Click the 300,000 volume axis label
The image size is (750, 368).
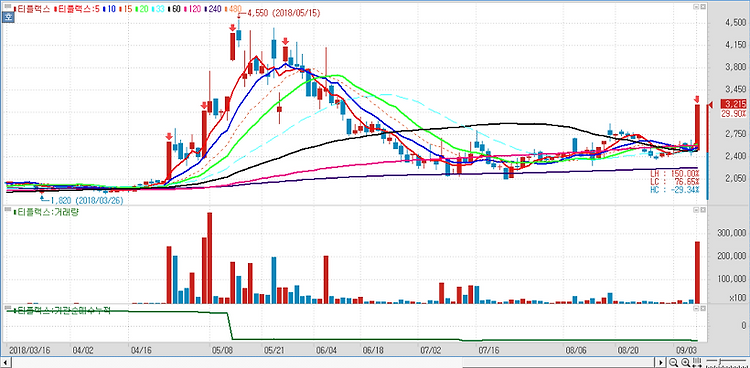pos(733,234)
